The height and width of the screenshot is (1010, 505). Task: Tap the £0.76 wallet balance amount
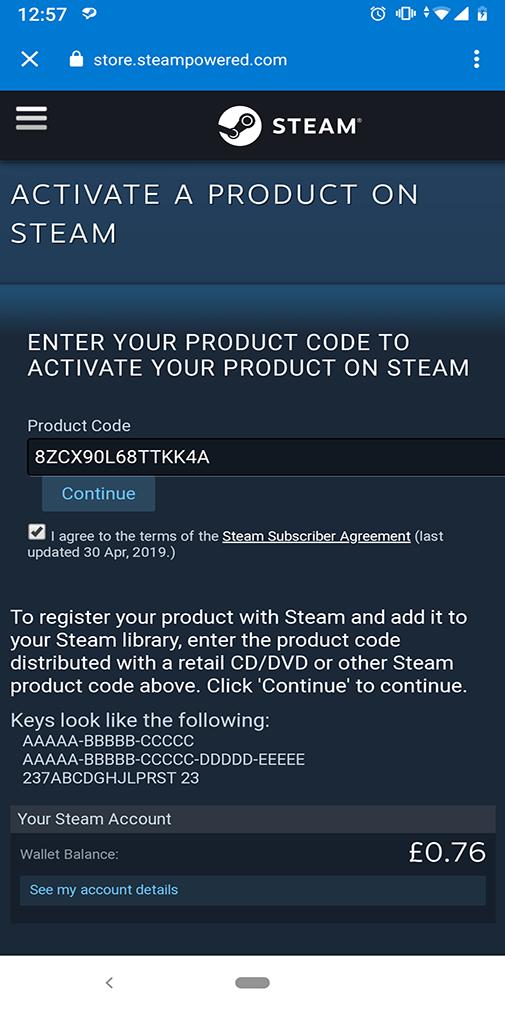pyautogui.click(x=448, y=853)
